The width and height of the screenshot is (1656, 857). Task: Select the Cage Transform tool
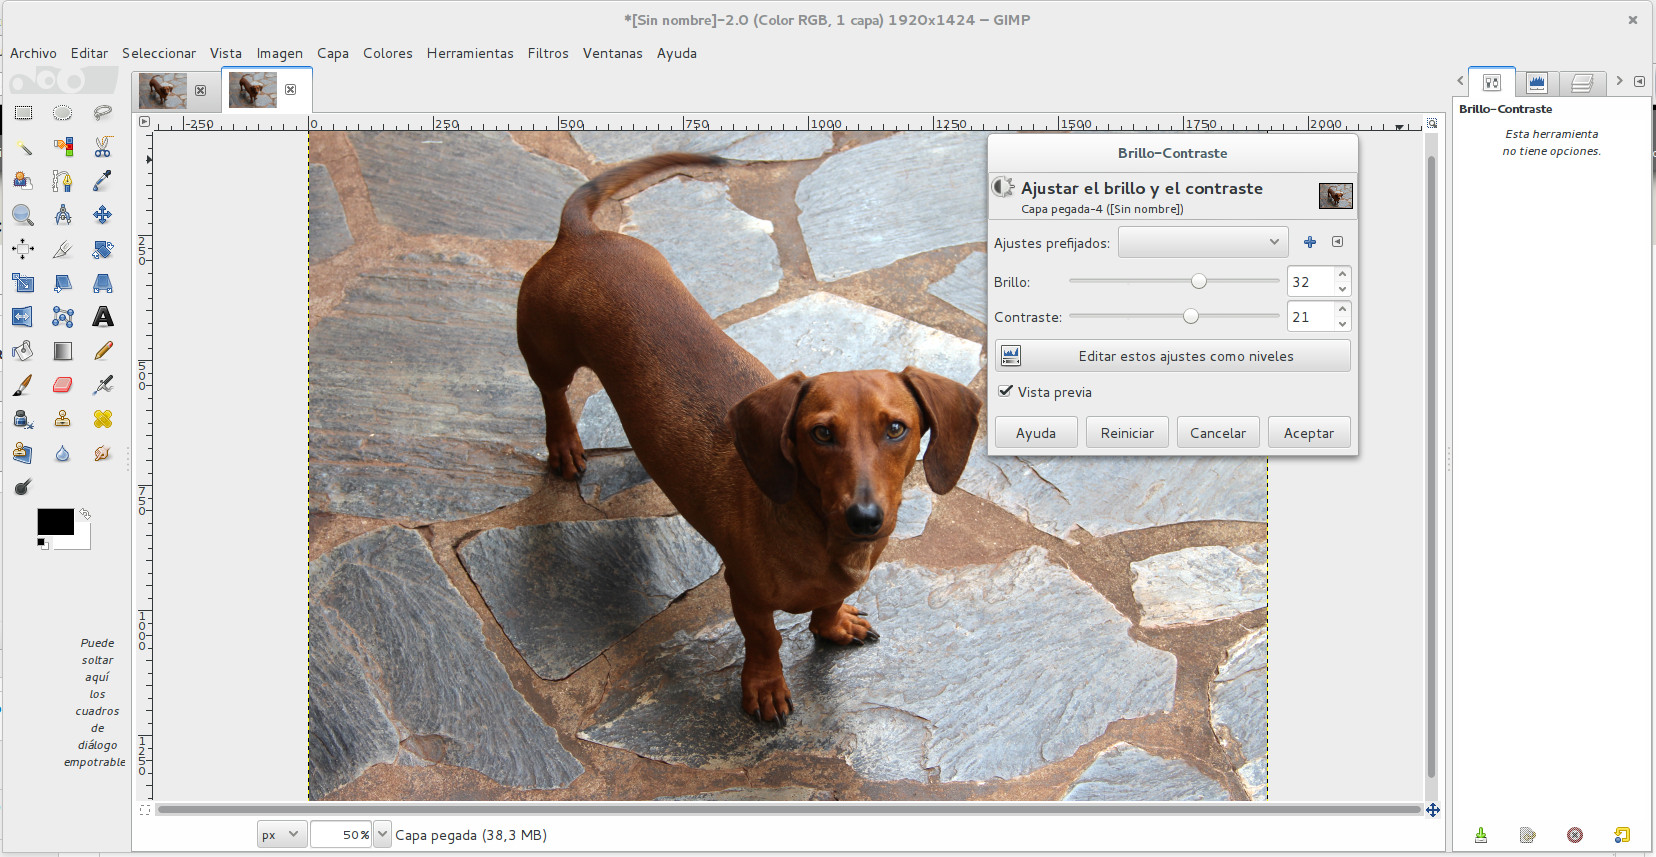(x=63, y=317)
